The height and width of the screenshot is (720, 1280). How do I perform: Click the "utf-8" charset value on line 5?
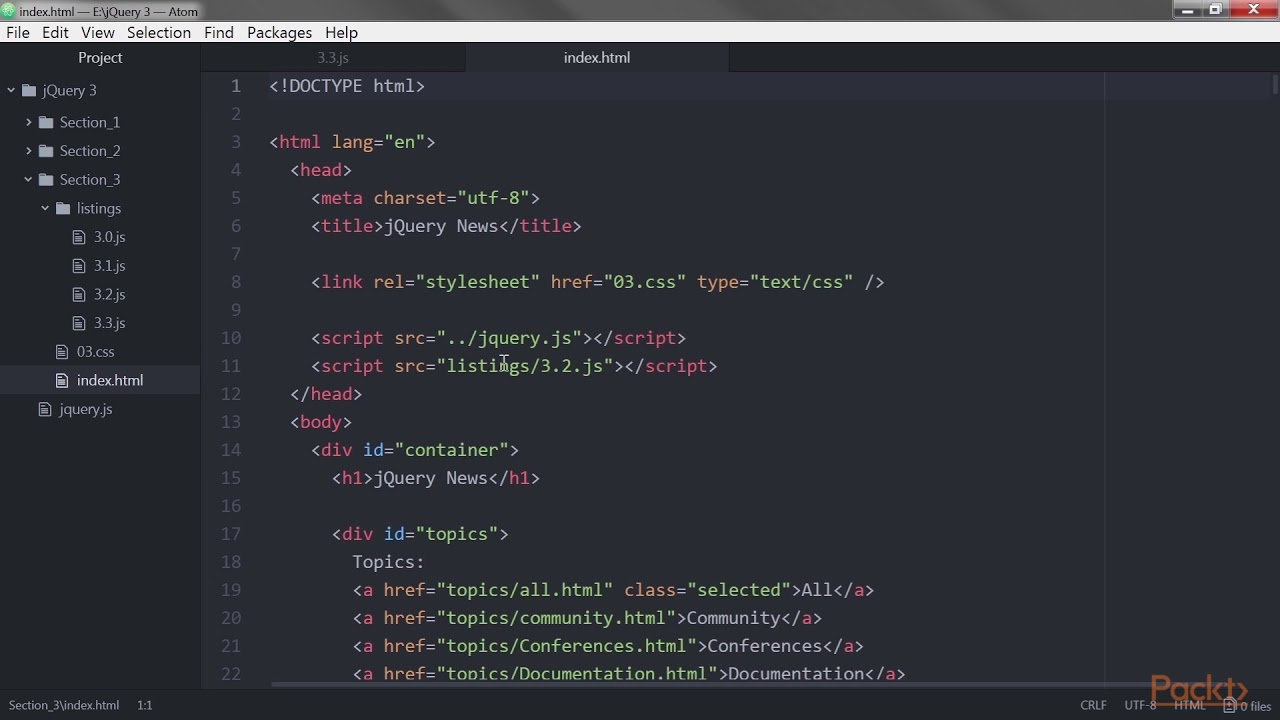[493, 198]
